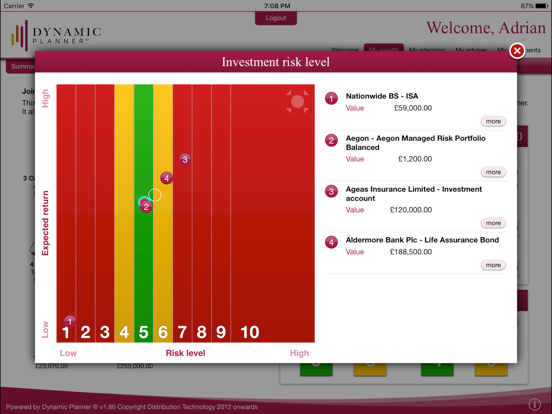The height and width of the screenshot is (414, 552).
Task: Tap the Expected return axis label
Action: pos(45,223)
